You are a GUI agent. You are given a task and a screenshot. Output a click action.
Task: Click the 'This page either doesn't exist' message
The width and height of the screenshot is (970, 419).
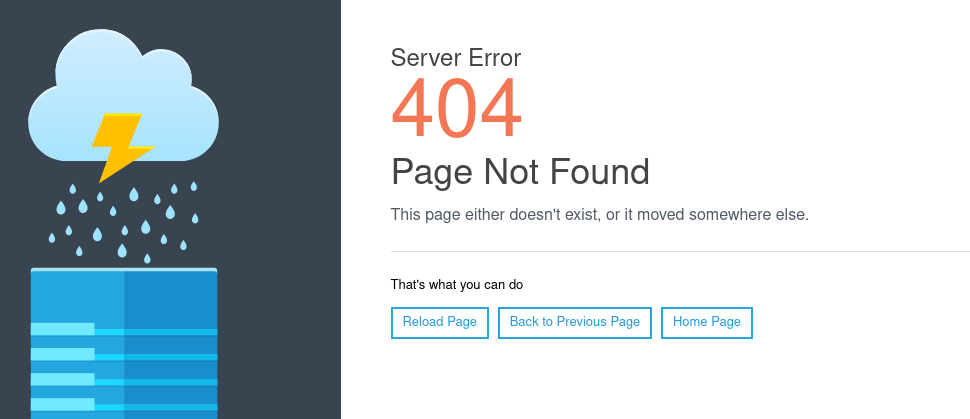[599, 215]
